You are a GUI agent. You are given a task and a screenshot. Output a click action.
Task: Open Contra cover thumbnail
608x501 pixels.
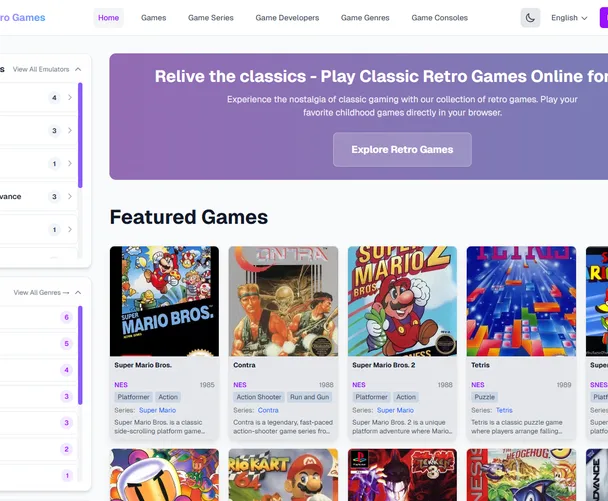[283, 301]
